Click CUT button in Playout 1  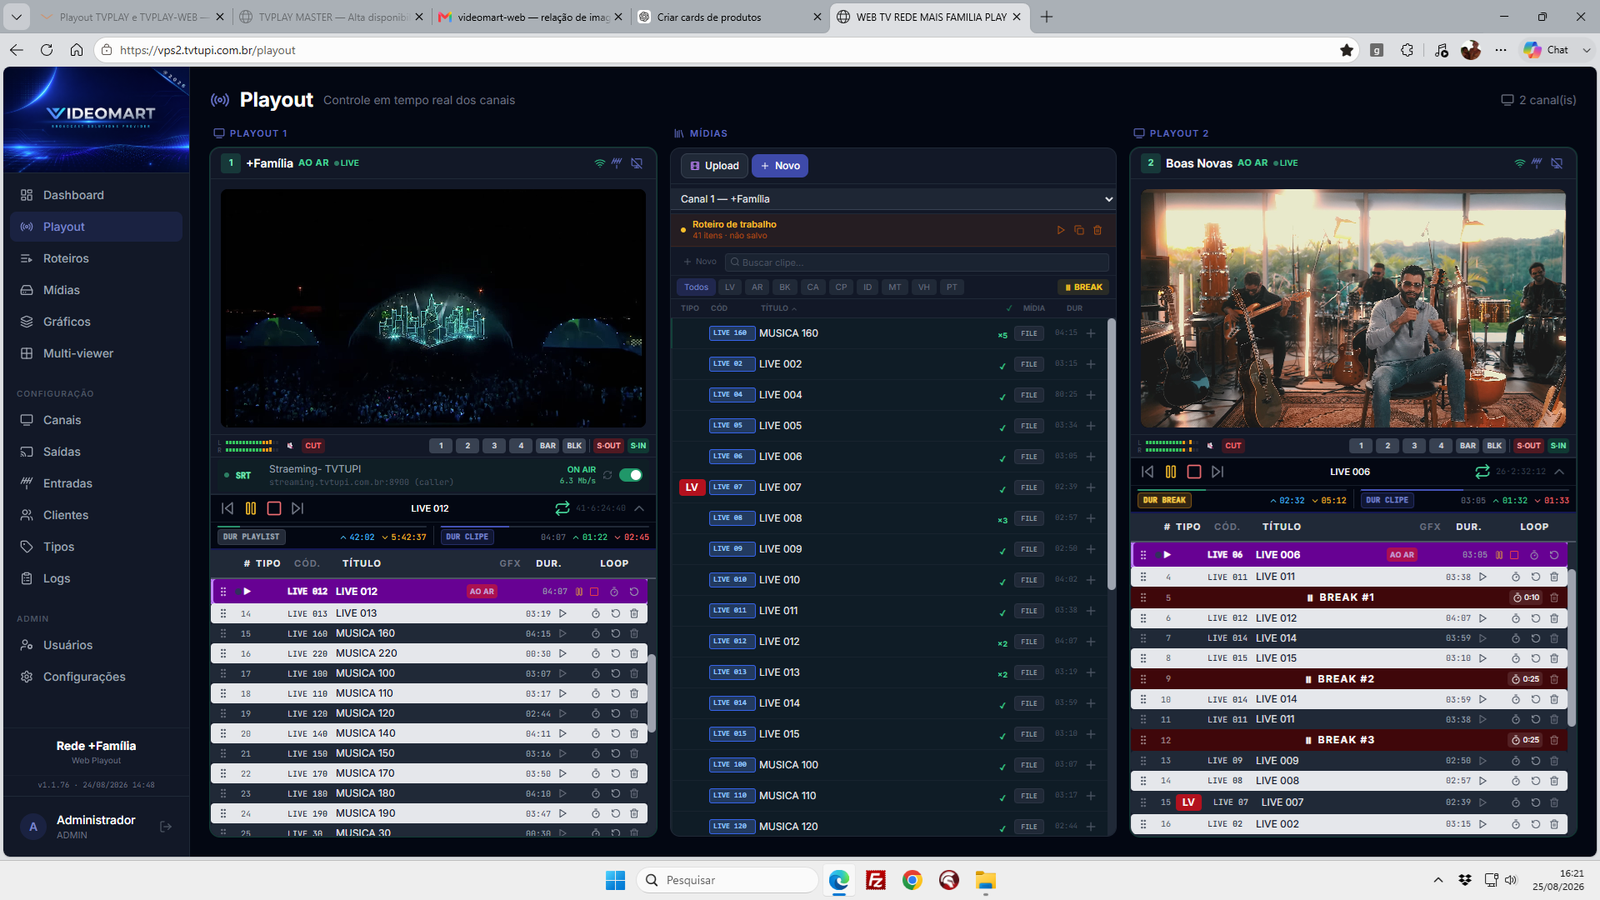[x=313, y=446]
